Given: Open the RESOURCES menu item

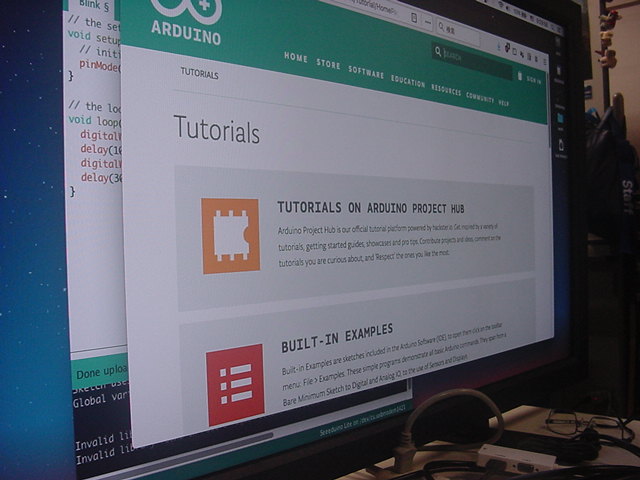Looking at the screenshot, I should tap(446, 90).
